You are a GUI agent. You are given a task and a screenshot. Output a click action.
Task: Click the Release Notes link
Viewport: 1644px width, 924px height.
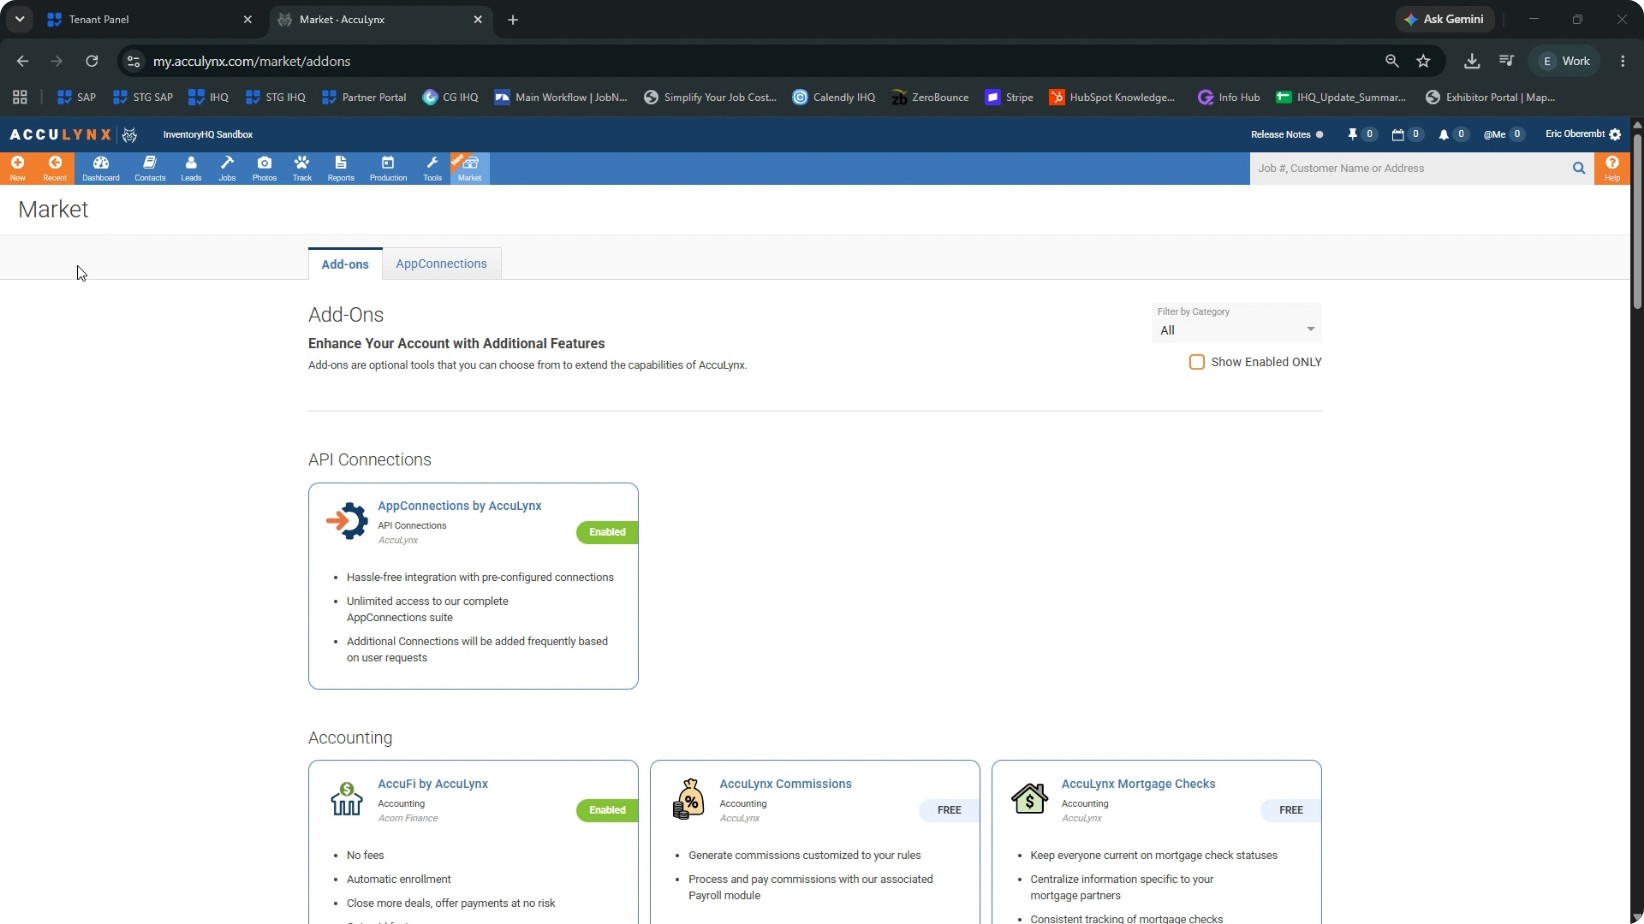tap(1280, 134)
